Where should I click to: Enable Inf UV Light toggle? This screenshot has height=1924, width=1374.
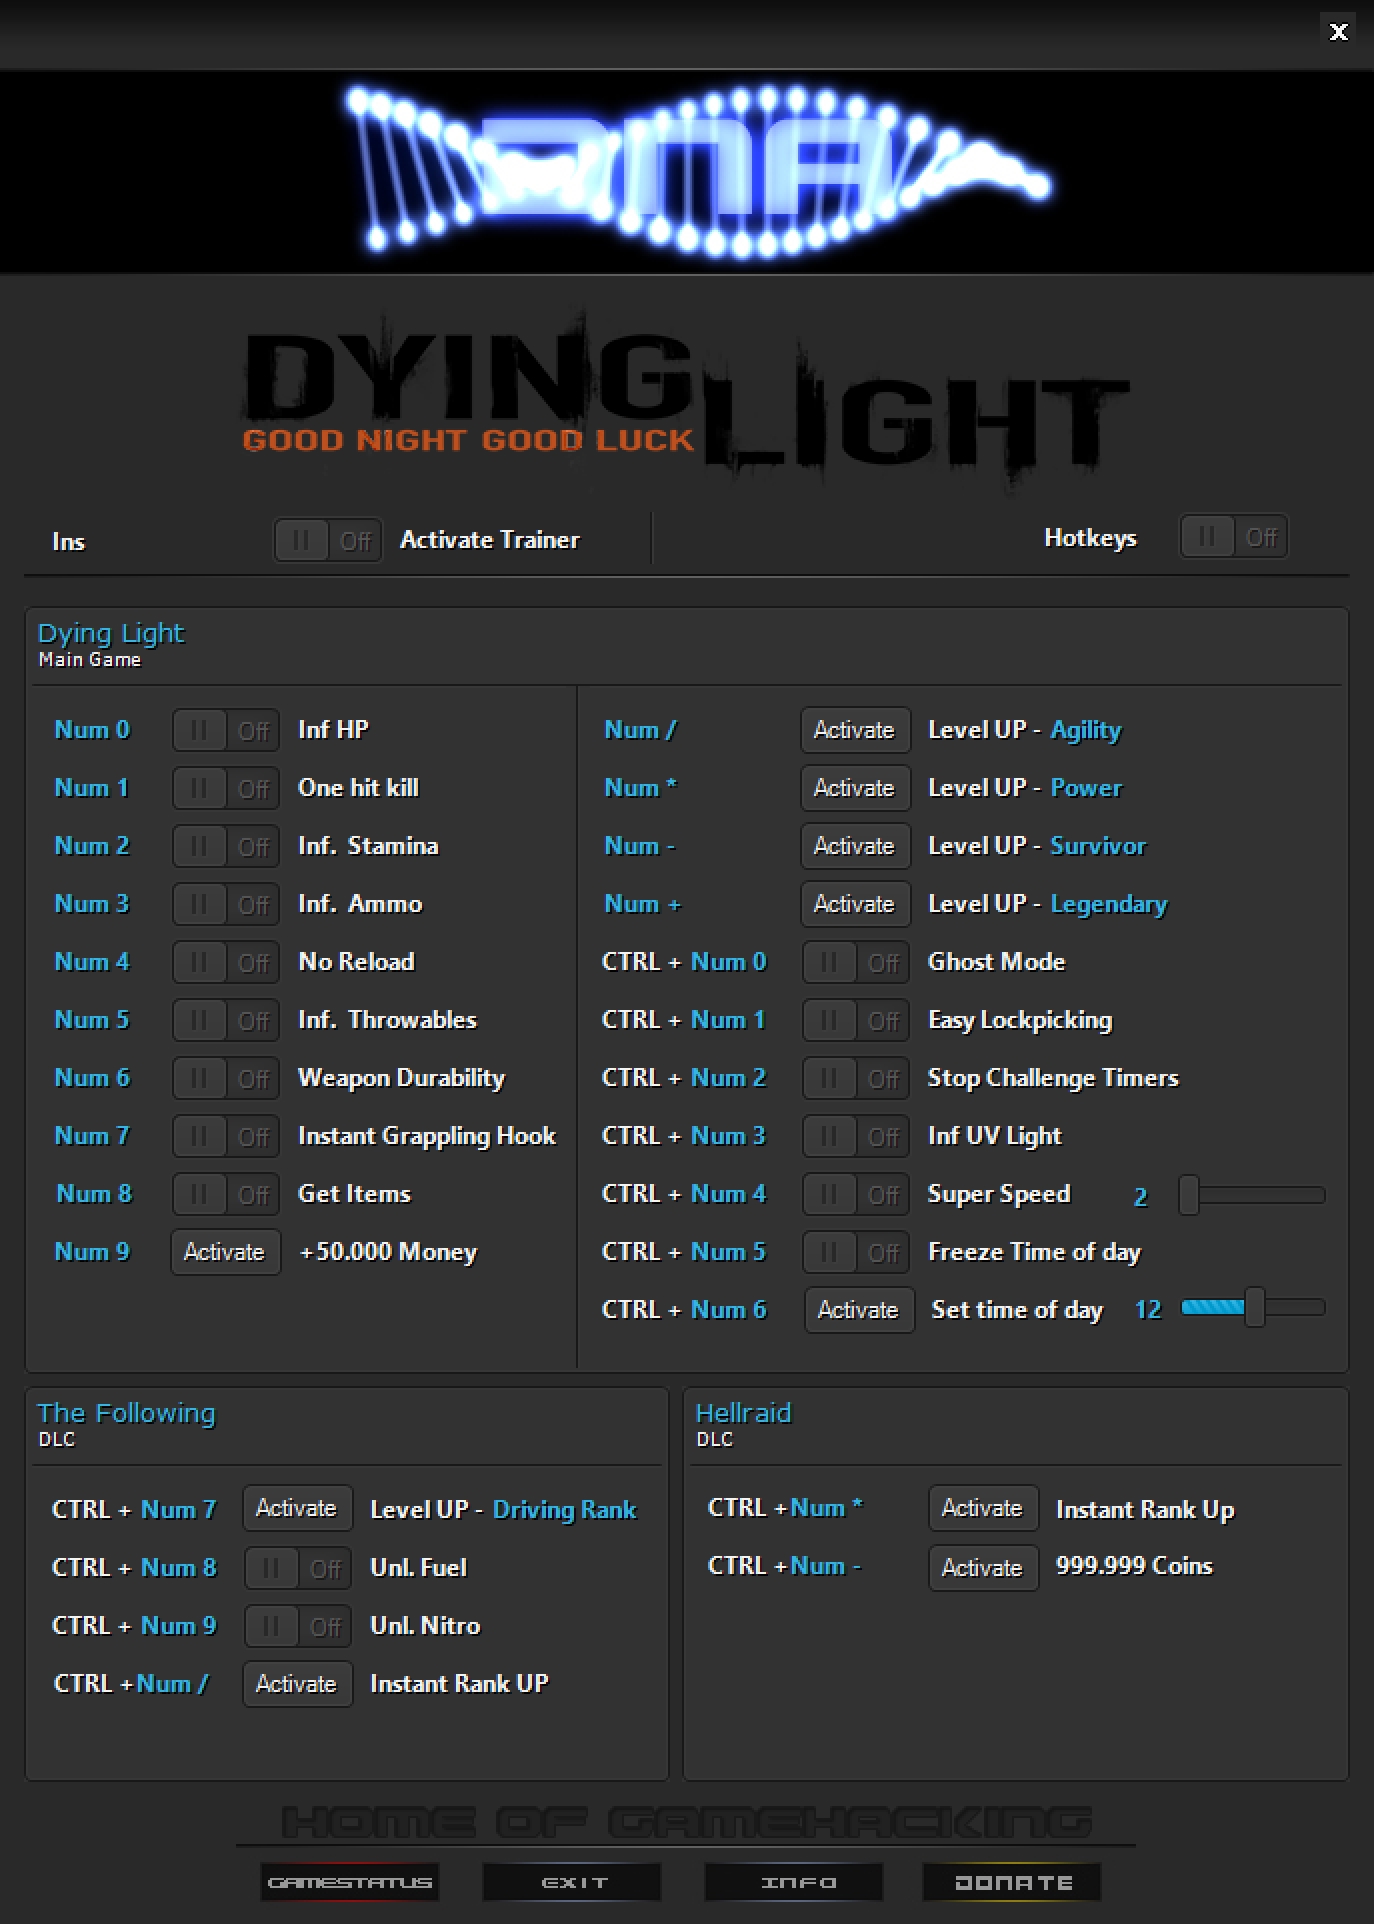856,1137
